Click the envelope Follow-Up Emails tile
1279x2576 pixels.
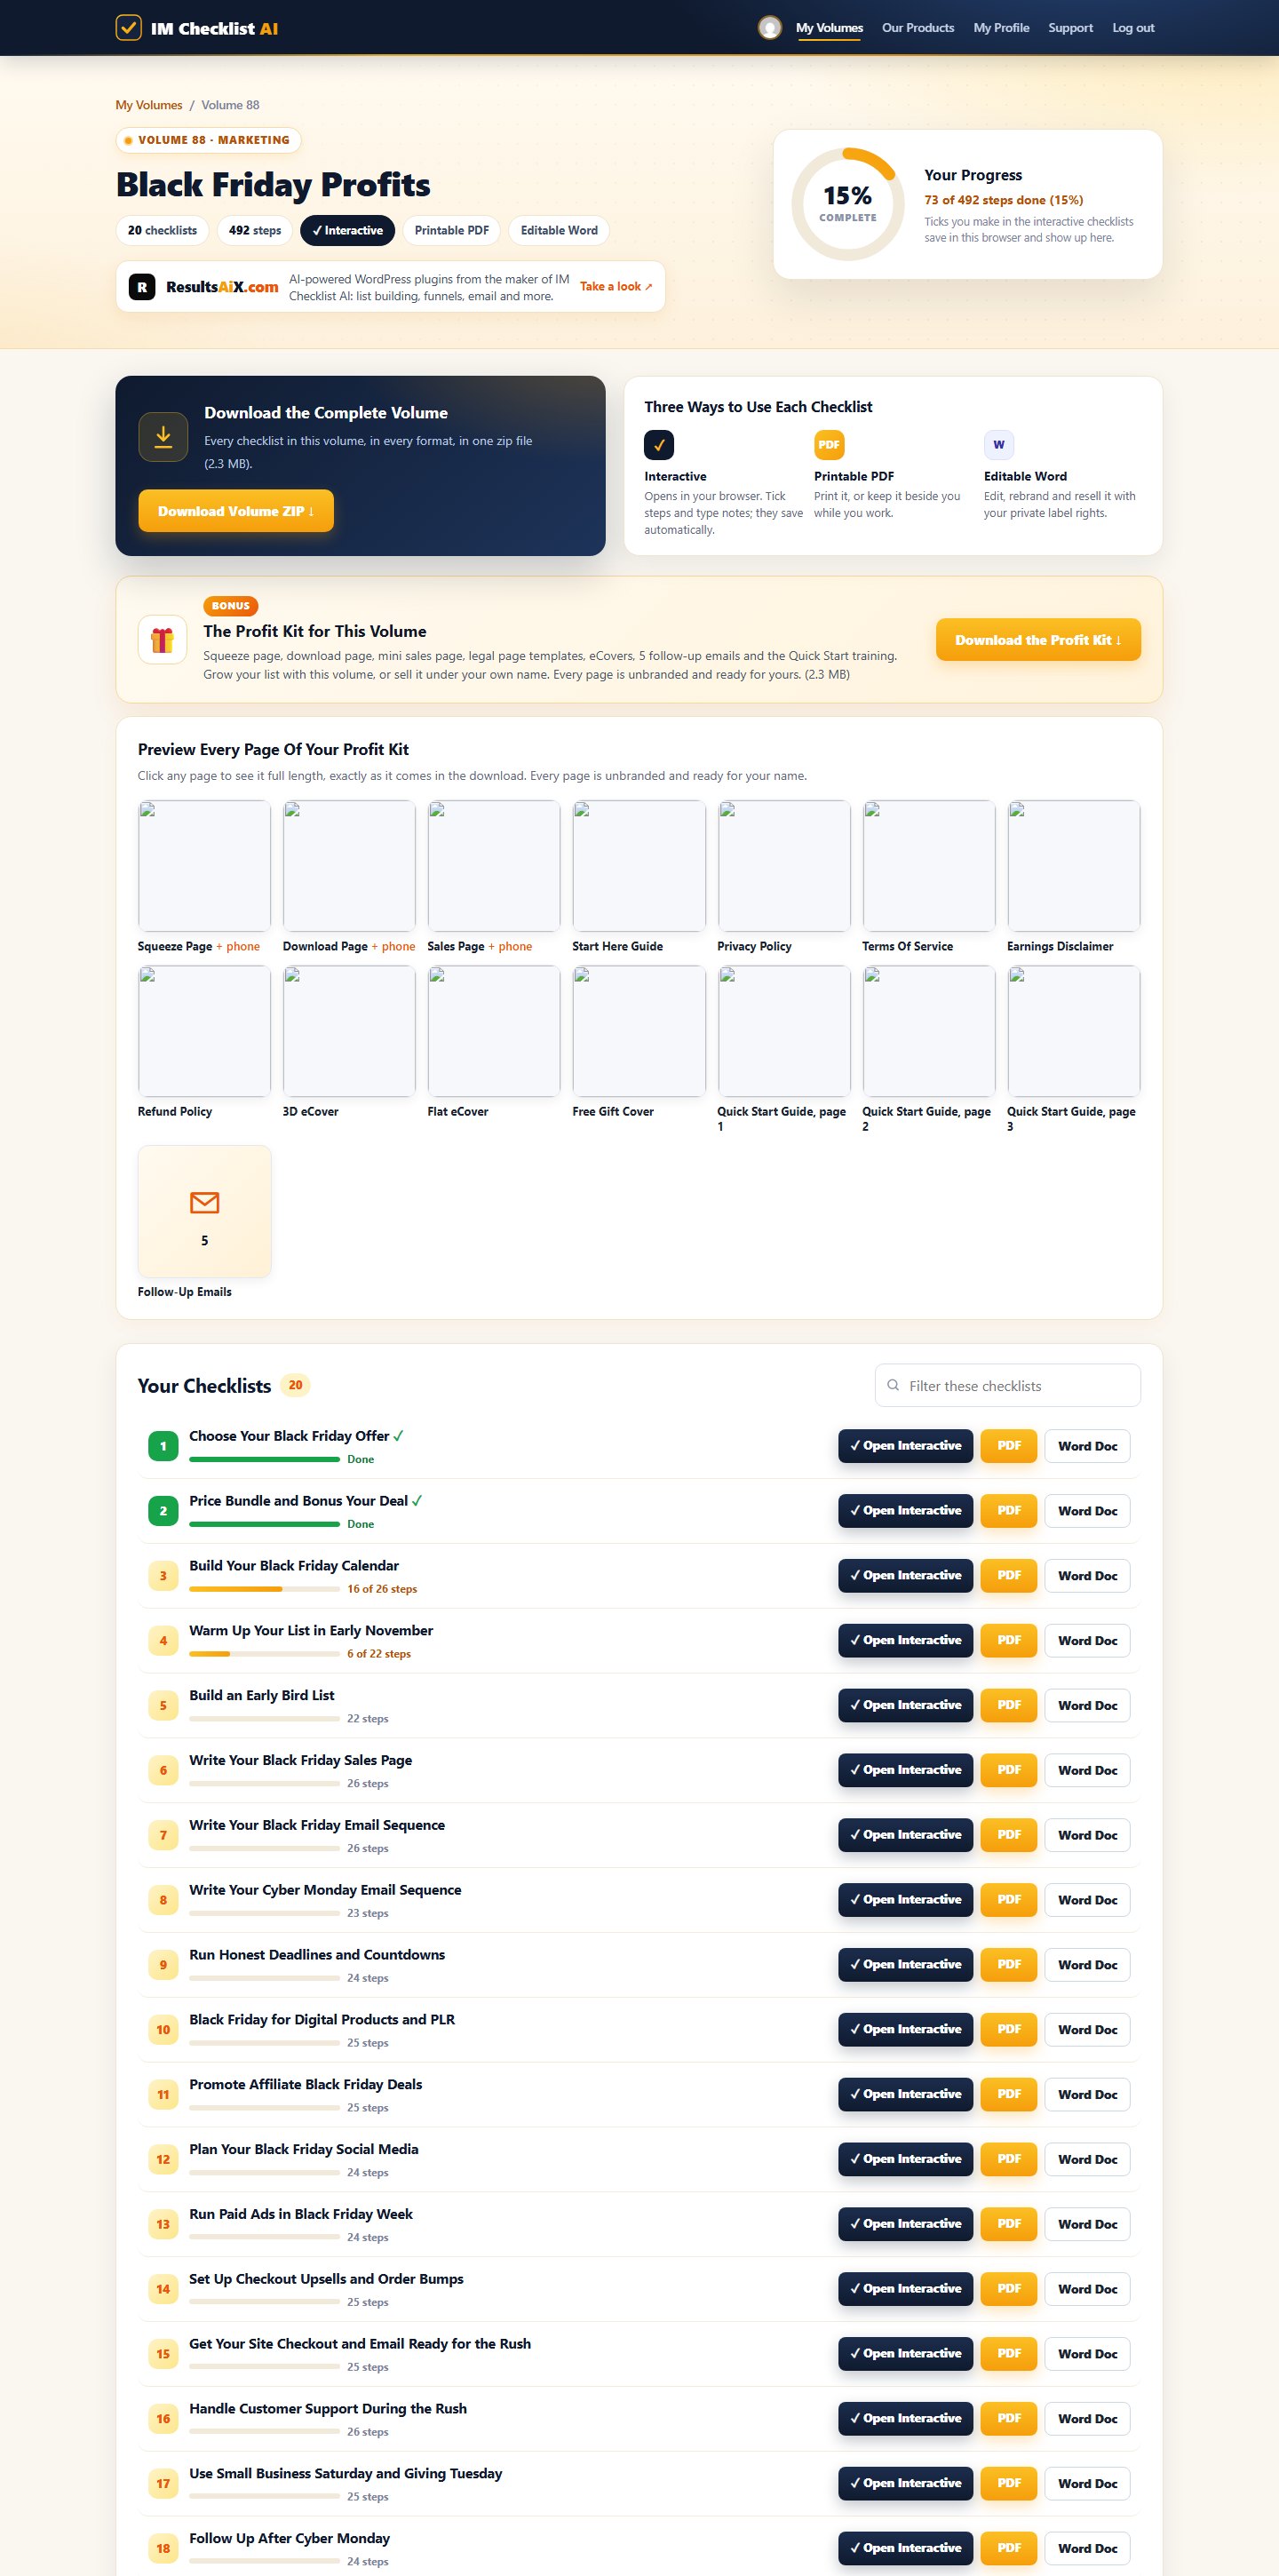click(x=204, y=1211)
